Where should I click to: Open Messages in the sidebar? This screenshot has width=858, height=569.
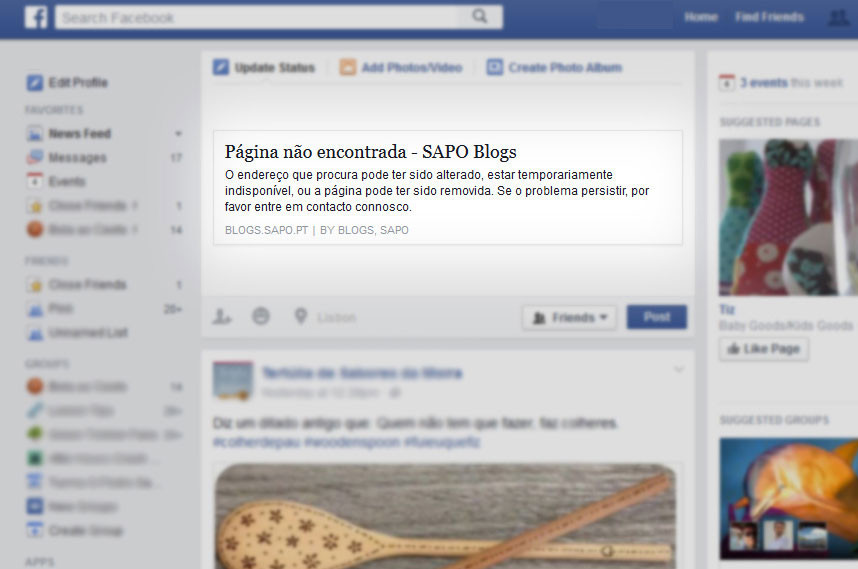[x=77, y=158]
